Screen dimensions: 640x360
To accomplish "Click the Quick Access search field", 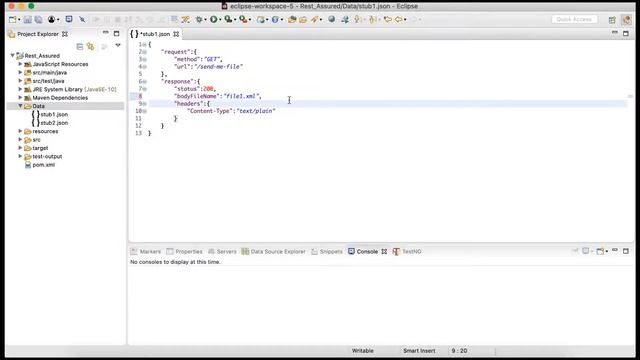I will pos(574,19).
